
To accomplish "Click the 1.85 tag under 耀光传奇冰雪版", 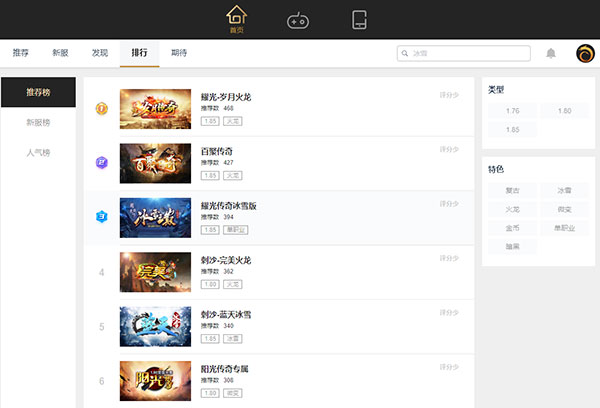I will (210, 230).
